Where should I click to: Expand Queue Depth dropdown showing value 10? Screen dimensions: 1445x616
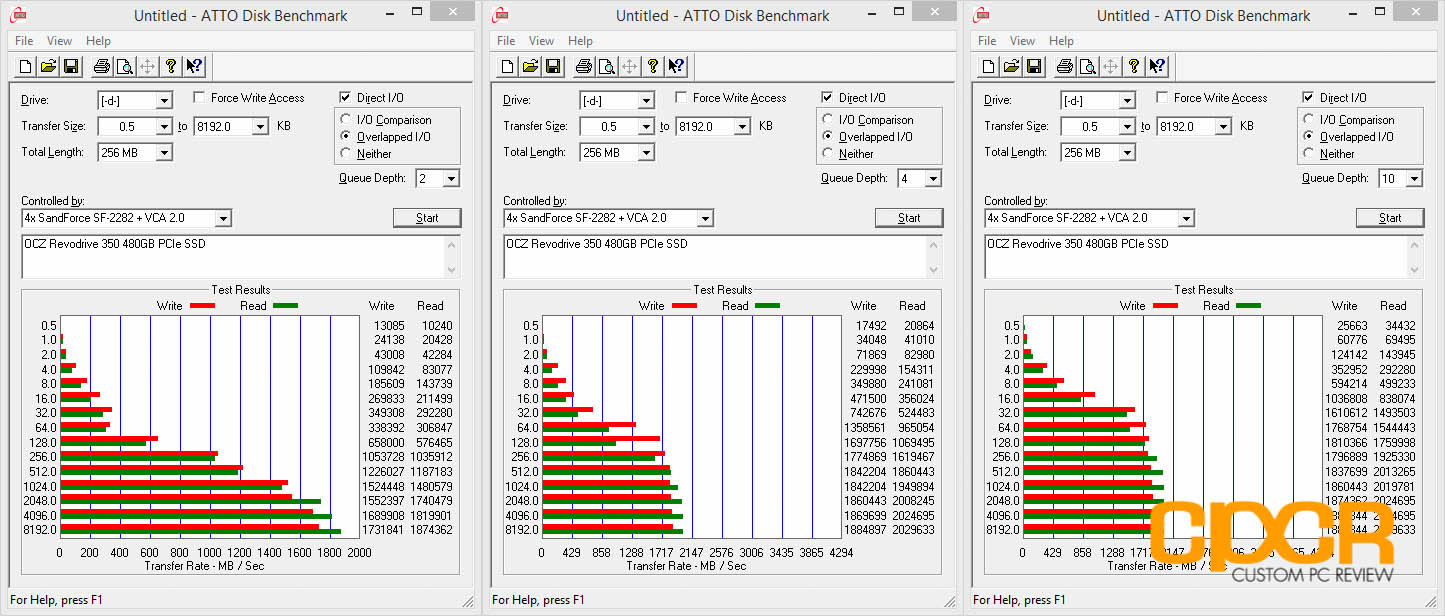[1399, 178]
